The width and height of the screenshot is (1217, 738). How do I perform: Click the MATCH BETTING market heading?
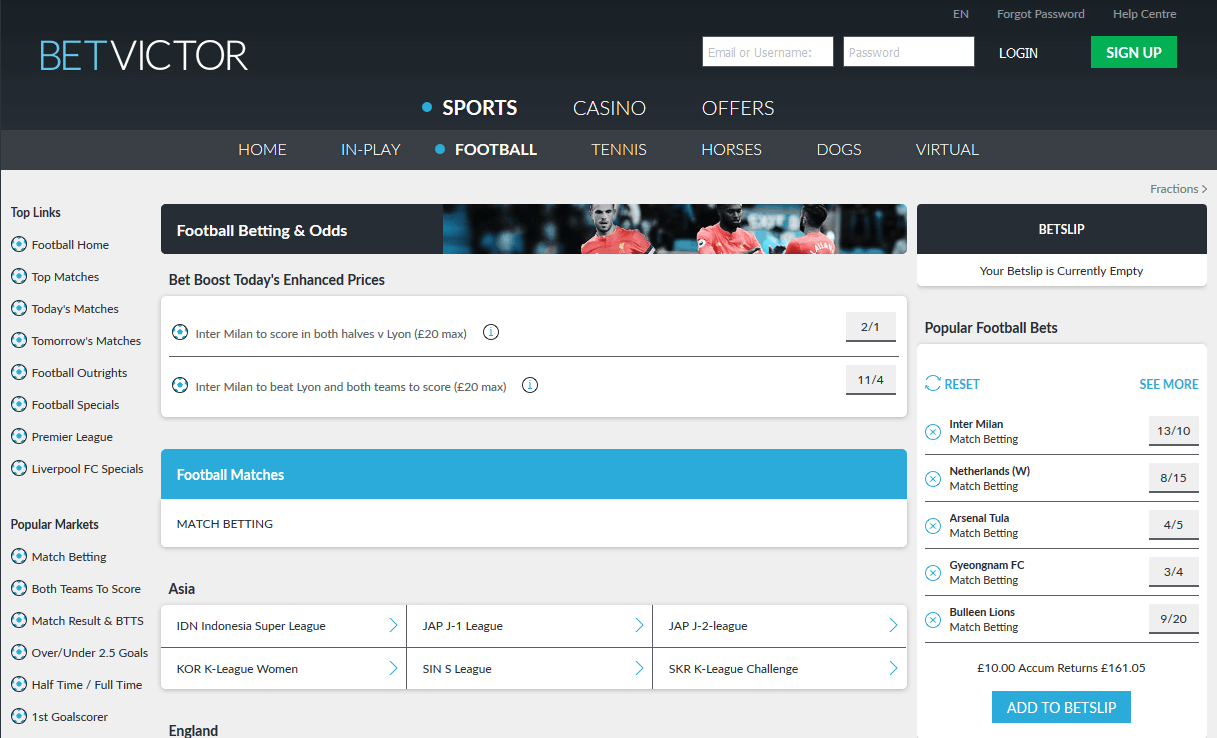(225, 523)
